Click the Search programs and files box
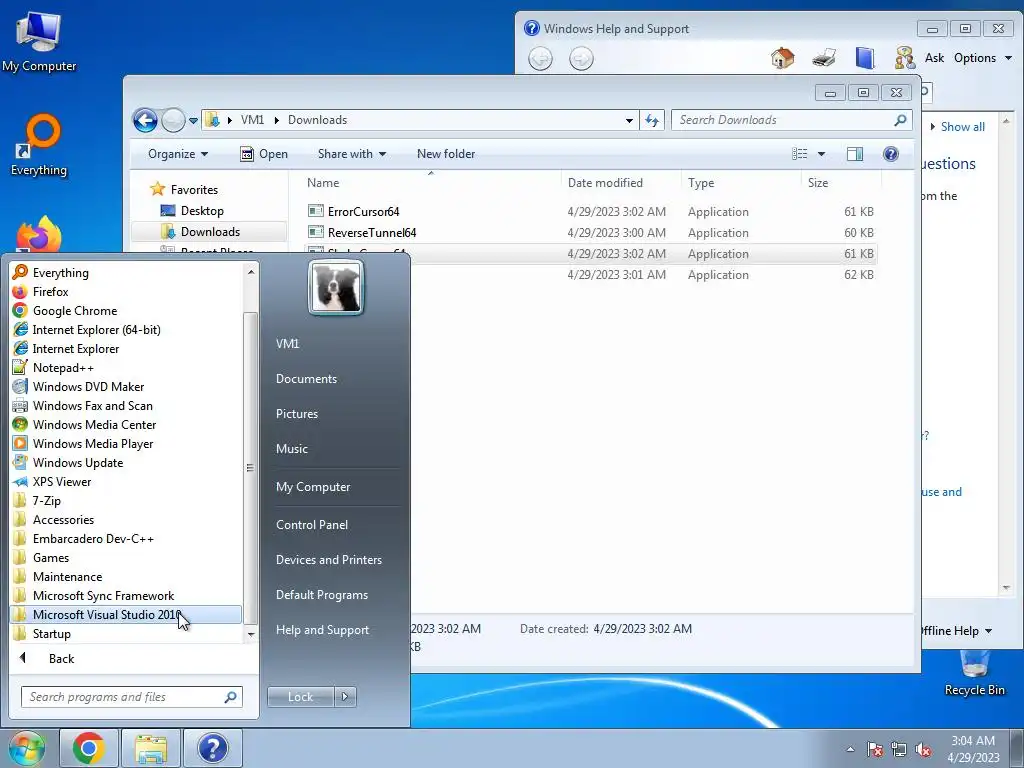Image resolution: width=1024 pixels, height=768 pixels. (132, 697)
